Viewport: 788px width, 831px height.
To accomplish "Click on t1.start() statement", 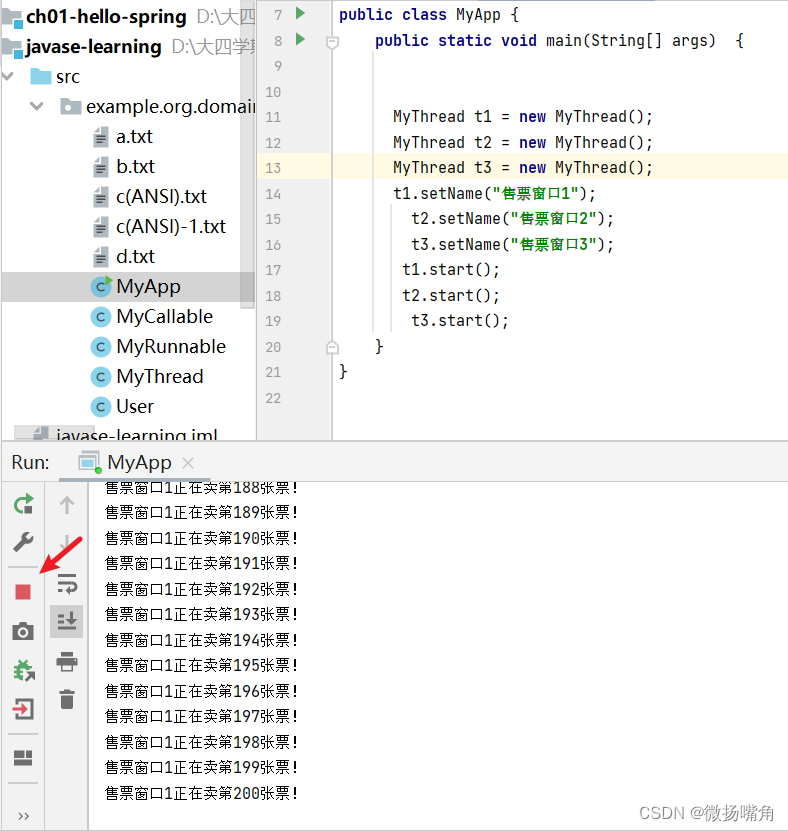I will (x=450, y=270).
